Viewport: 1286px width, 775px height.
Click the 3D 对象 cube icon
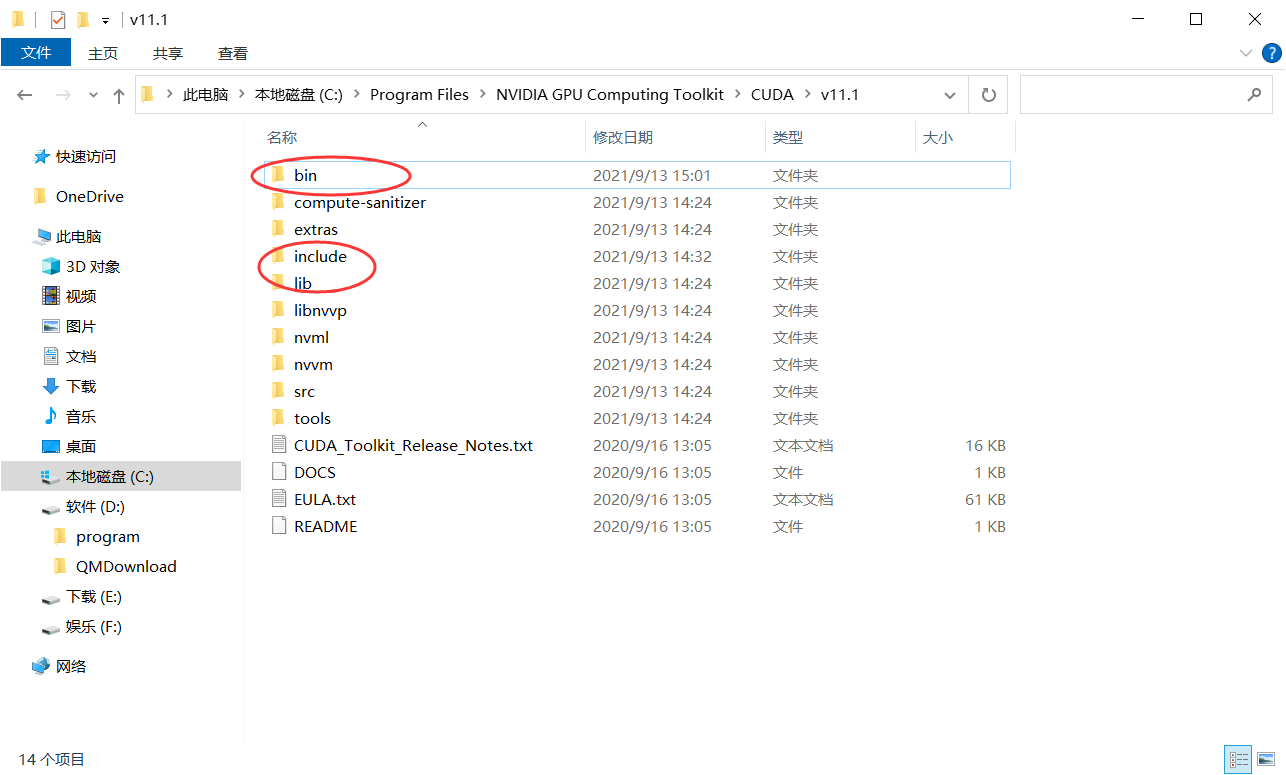click(x=51, y=266)
